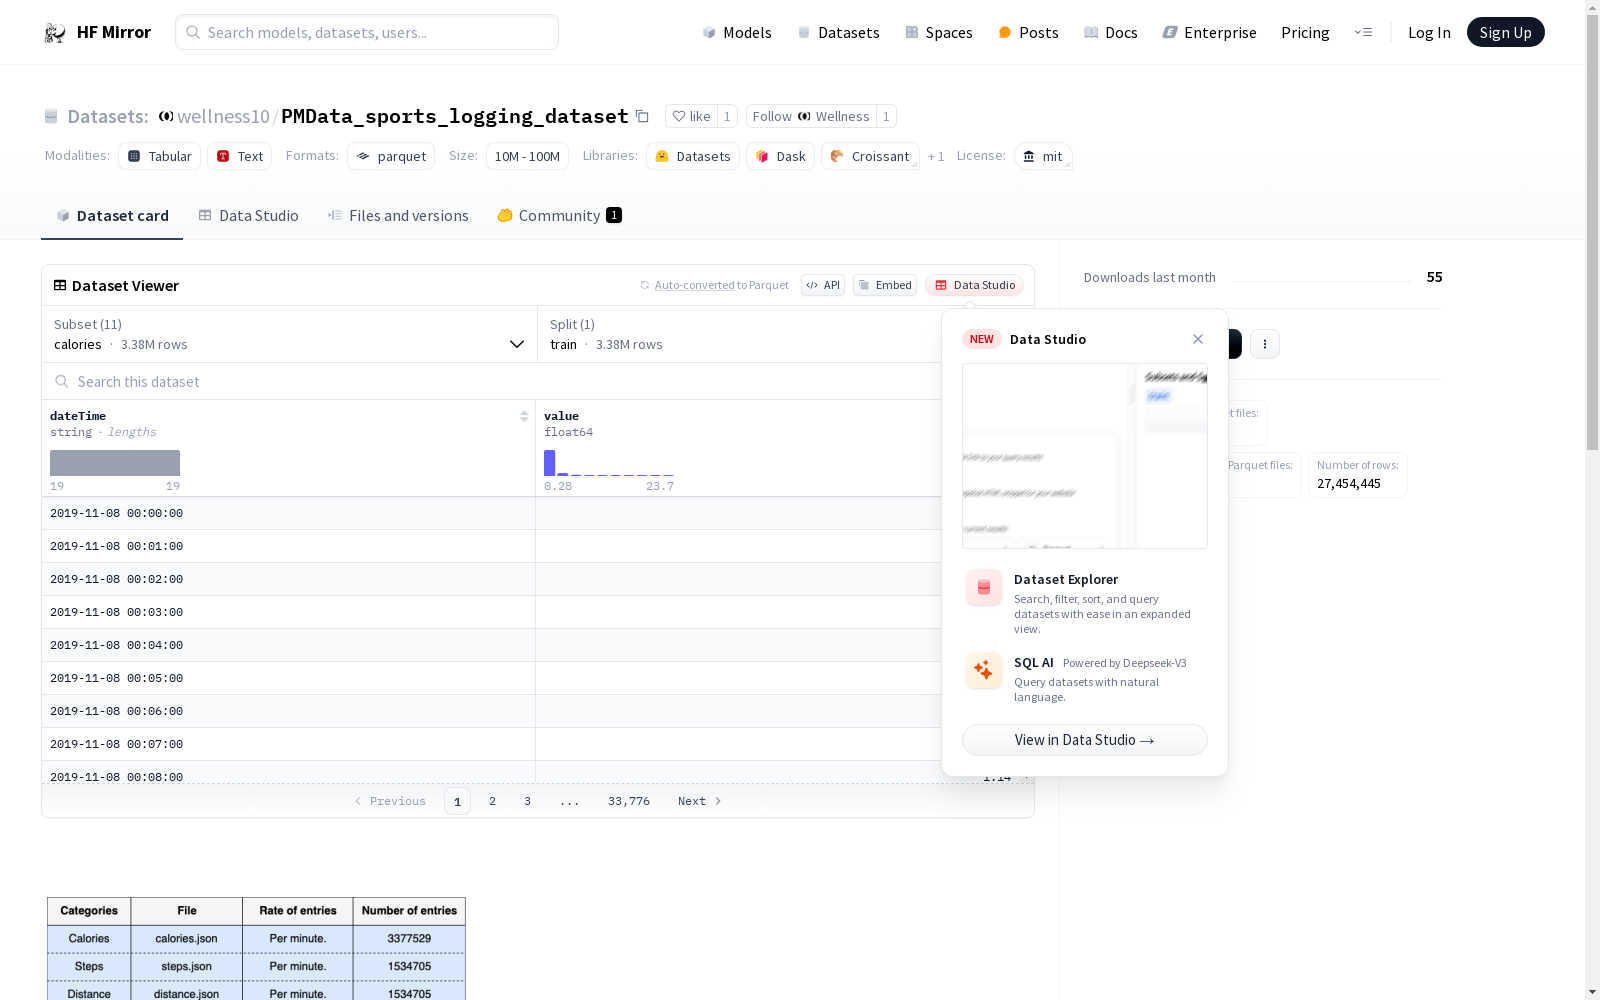The width and height of the screenshot is (1600, 1000).
Task: Click the Datasets library tag
Action: tap(693, 156)
